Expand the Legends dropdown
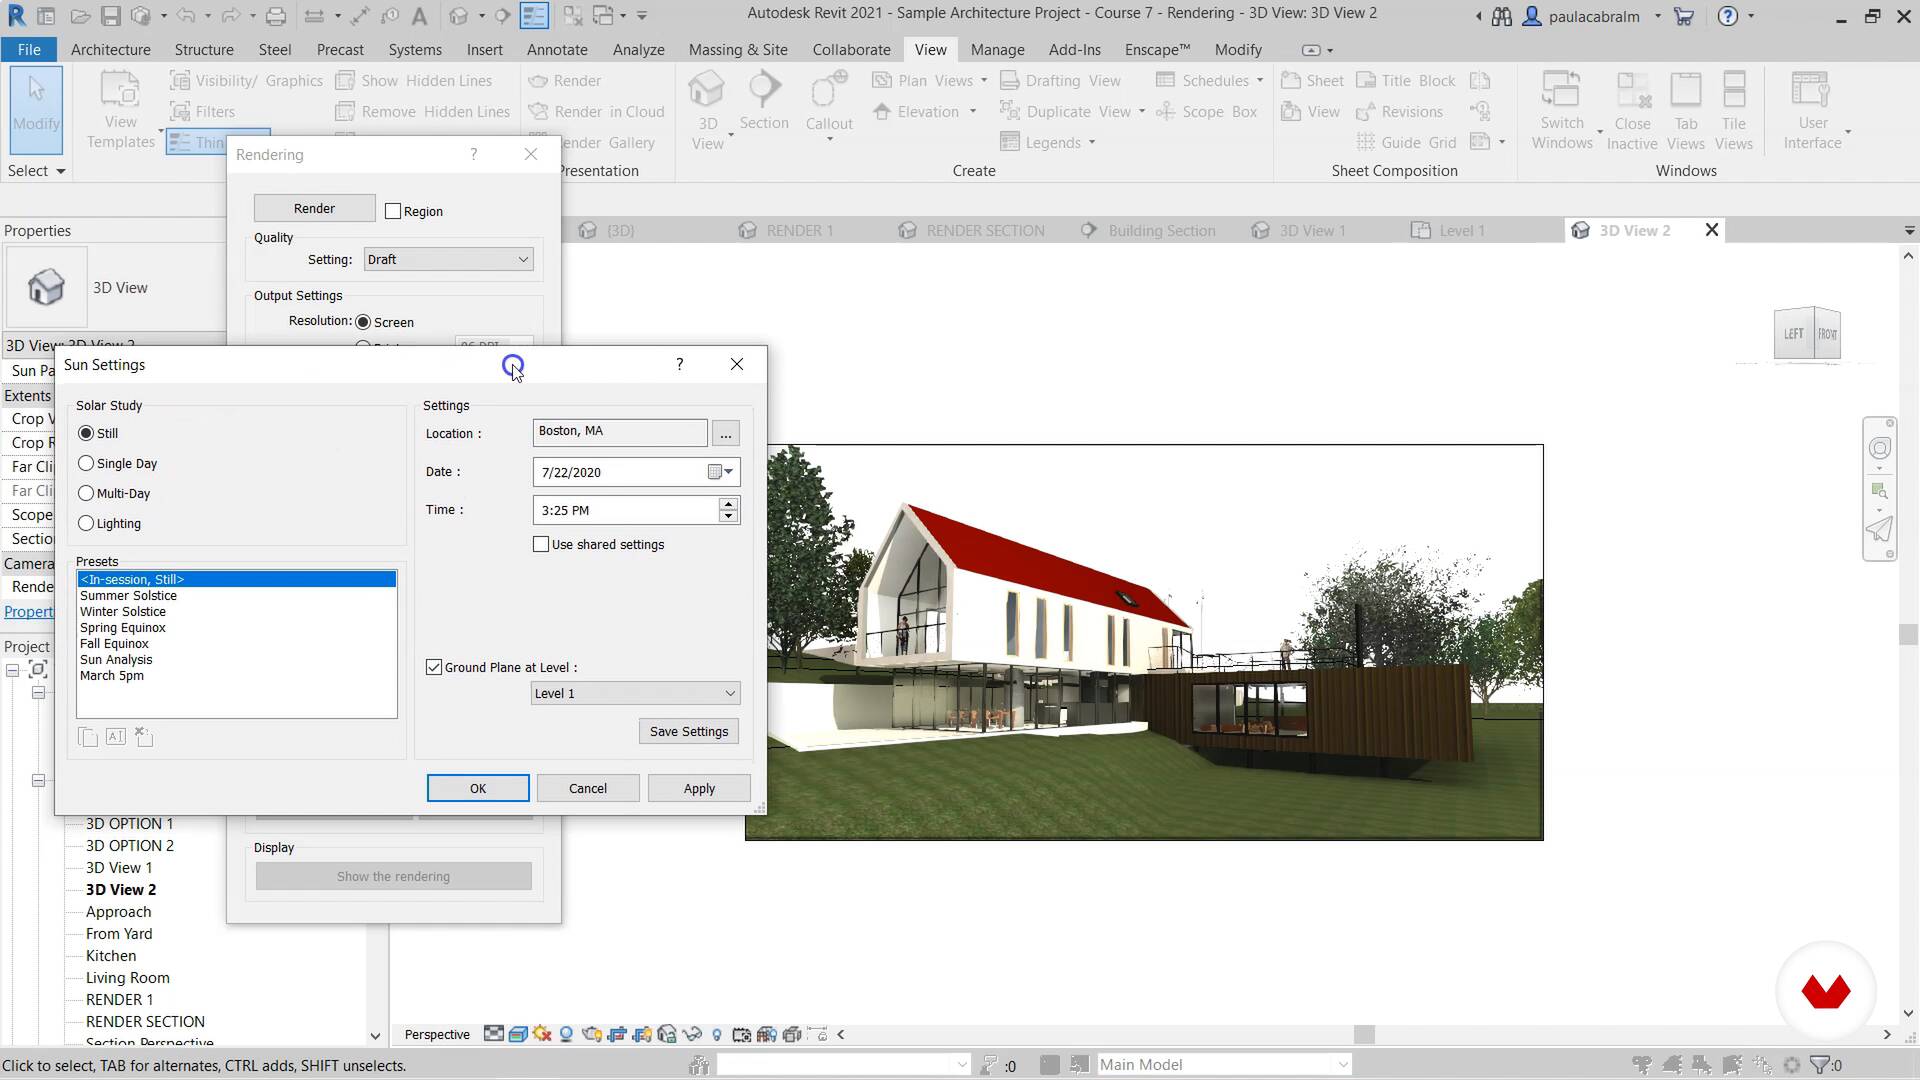This screenshot has width=1920, height=1080. pyautogui.click(x=1092, y=142)
